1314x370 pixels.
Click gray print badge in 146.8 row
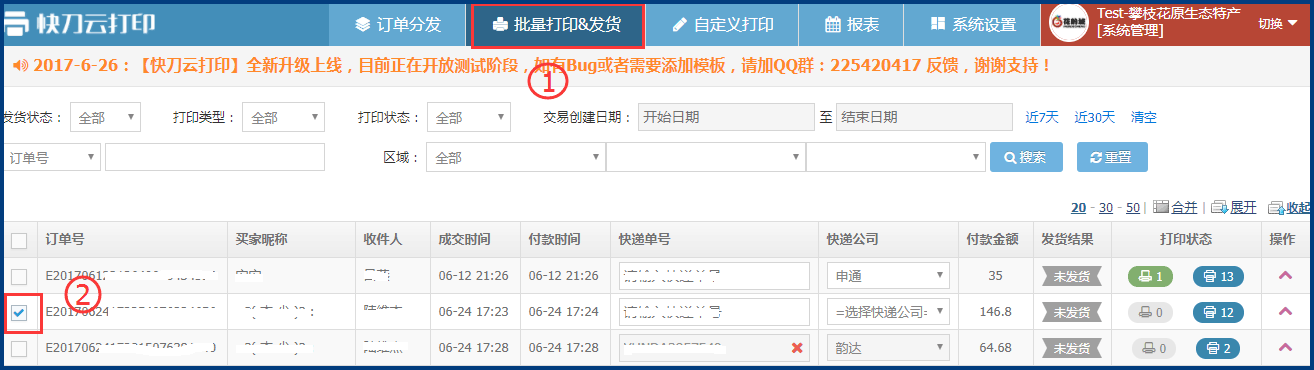click(x=1151, y=313)
